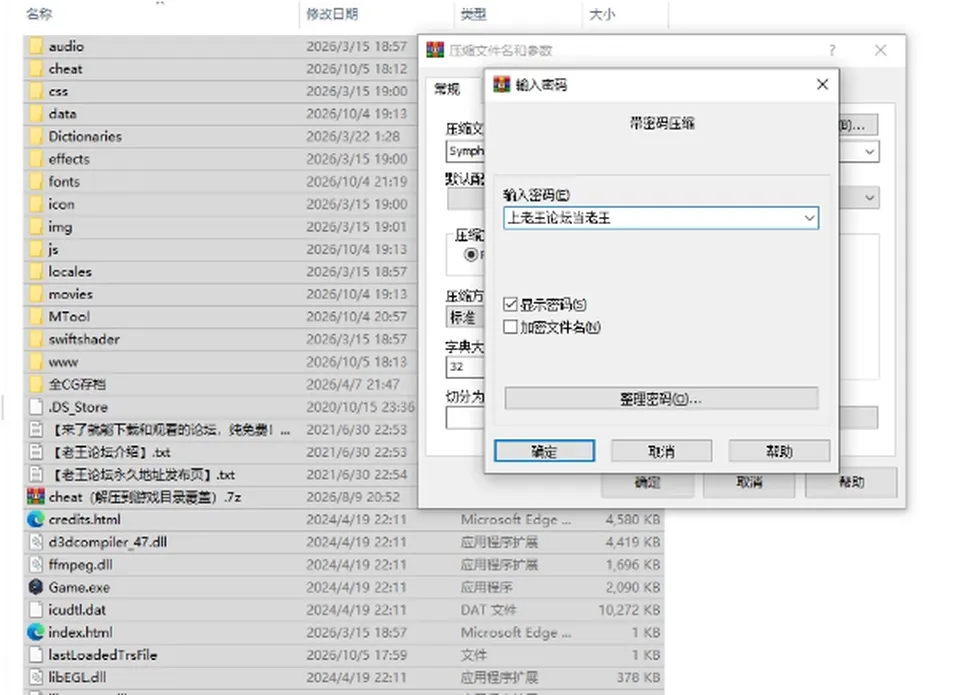Screen dimensions: 960x695
Task: Click the dictionary size field showing 32
Action: (x=465, y=367)
